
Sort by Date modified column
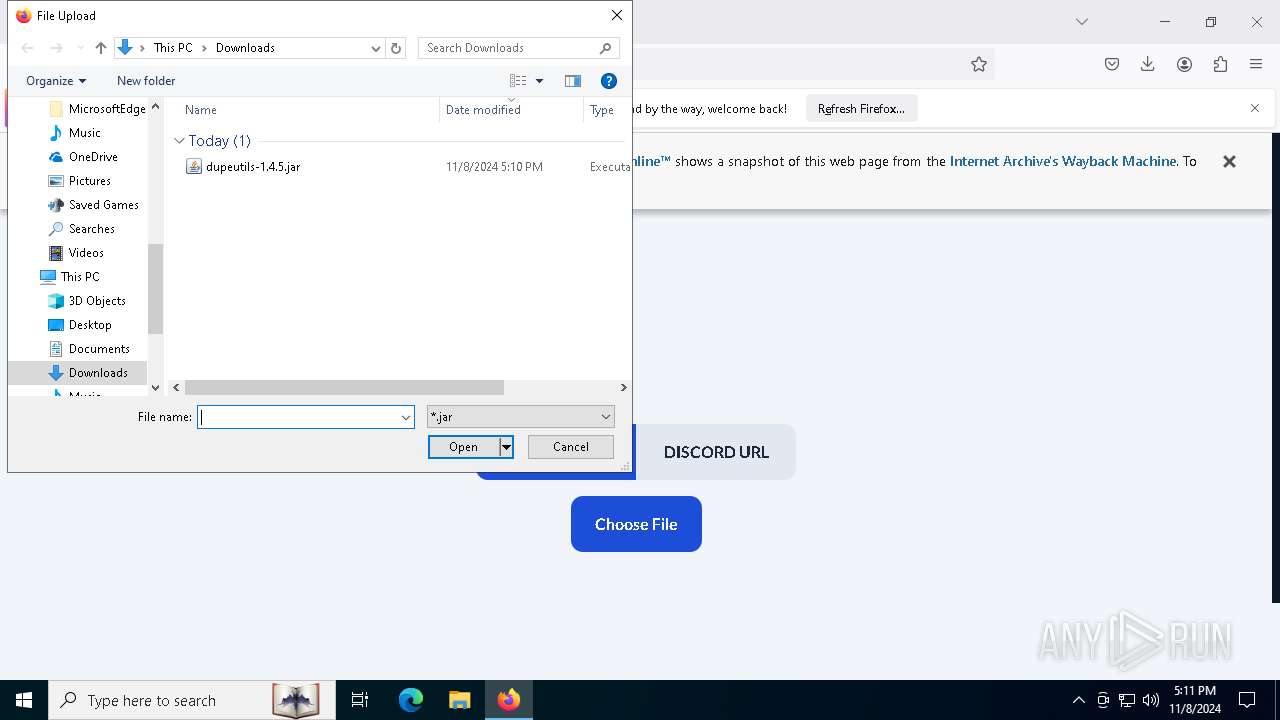click(483, 110)
